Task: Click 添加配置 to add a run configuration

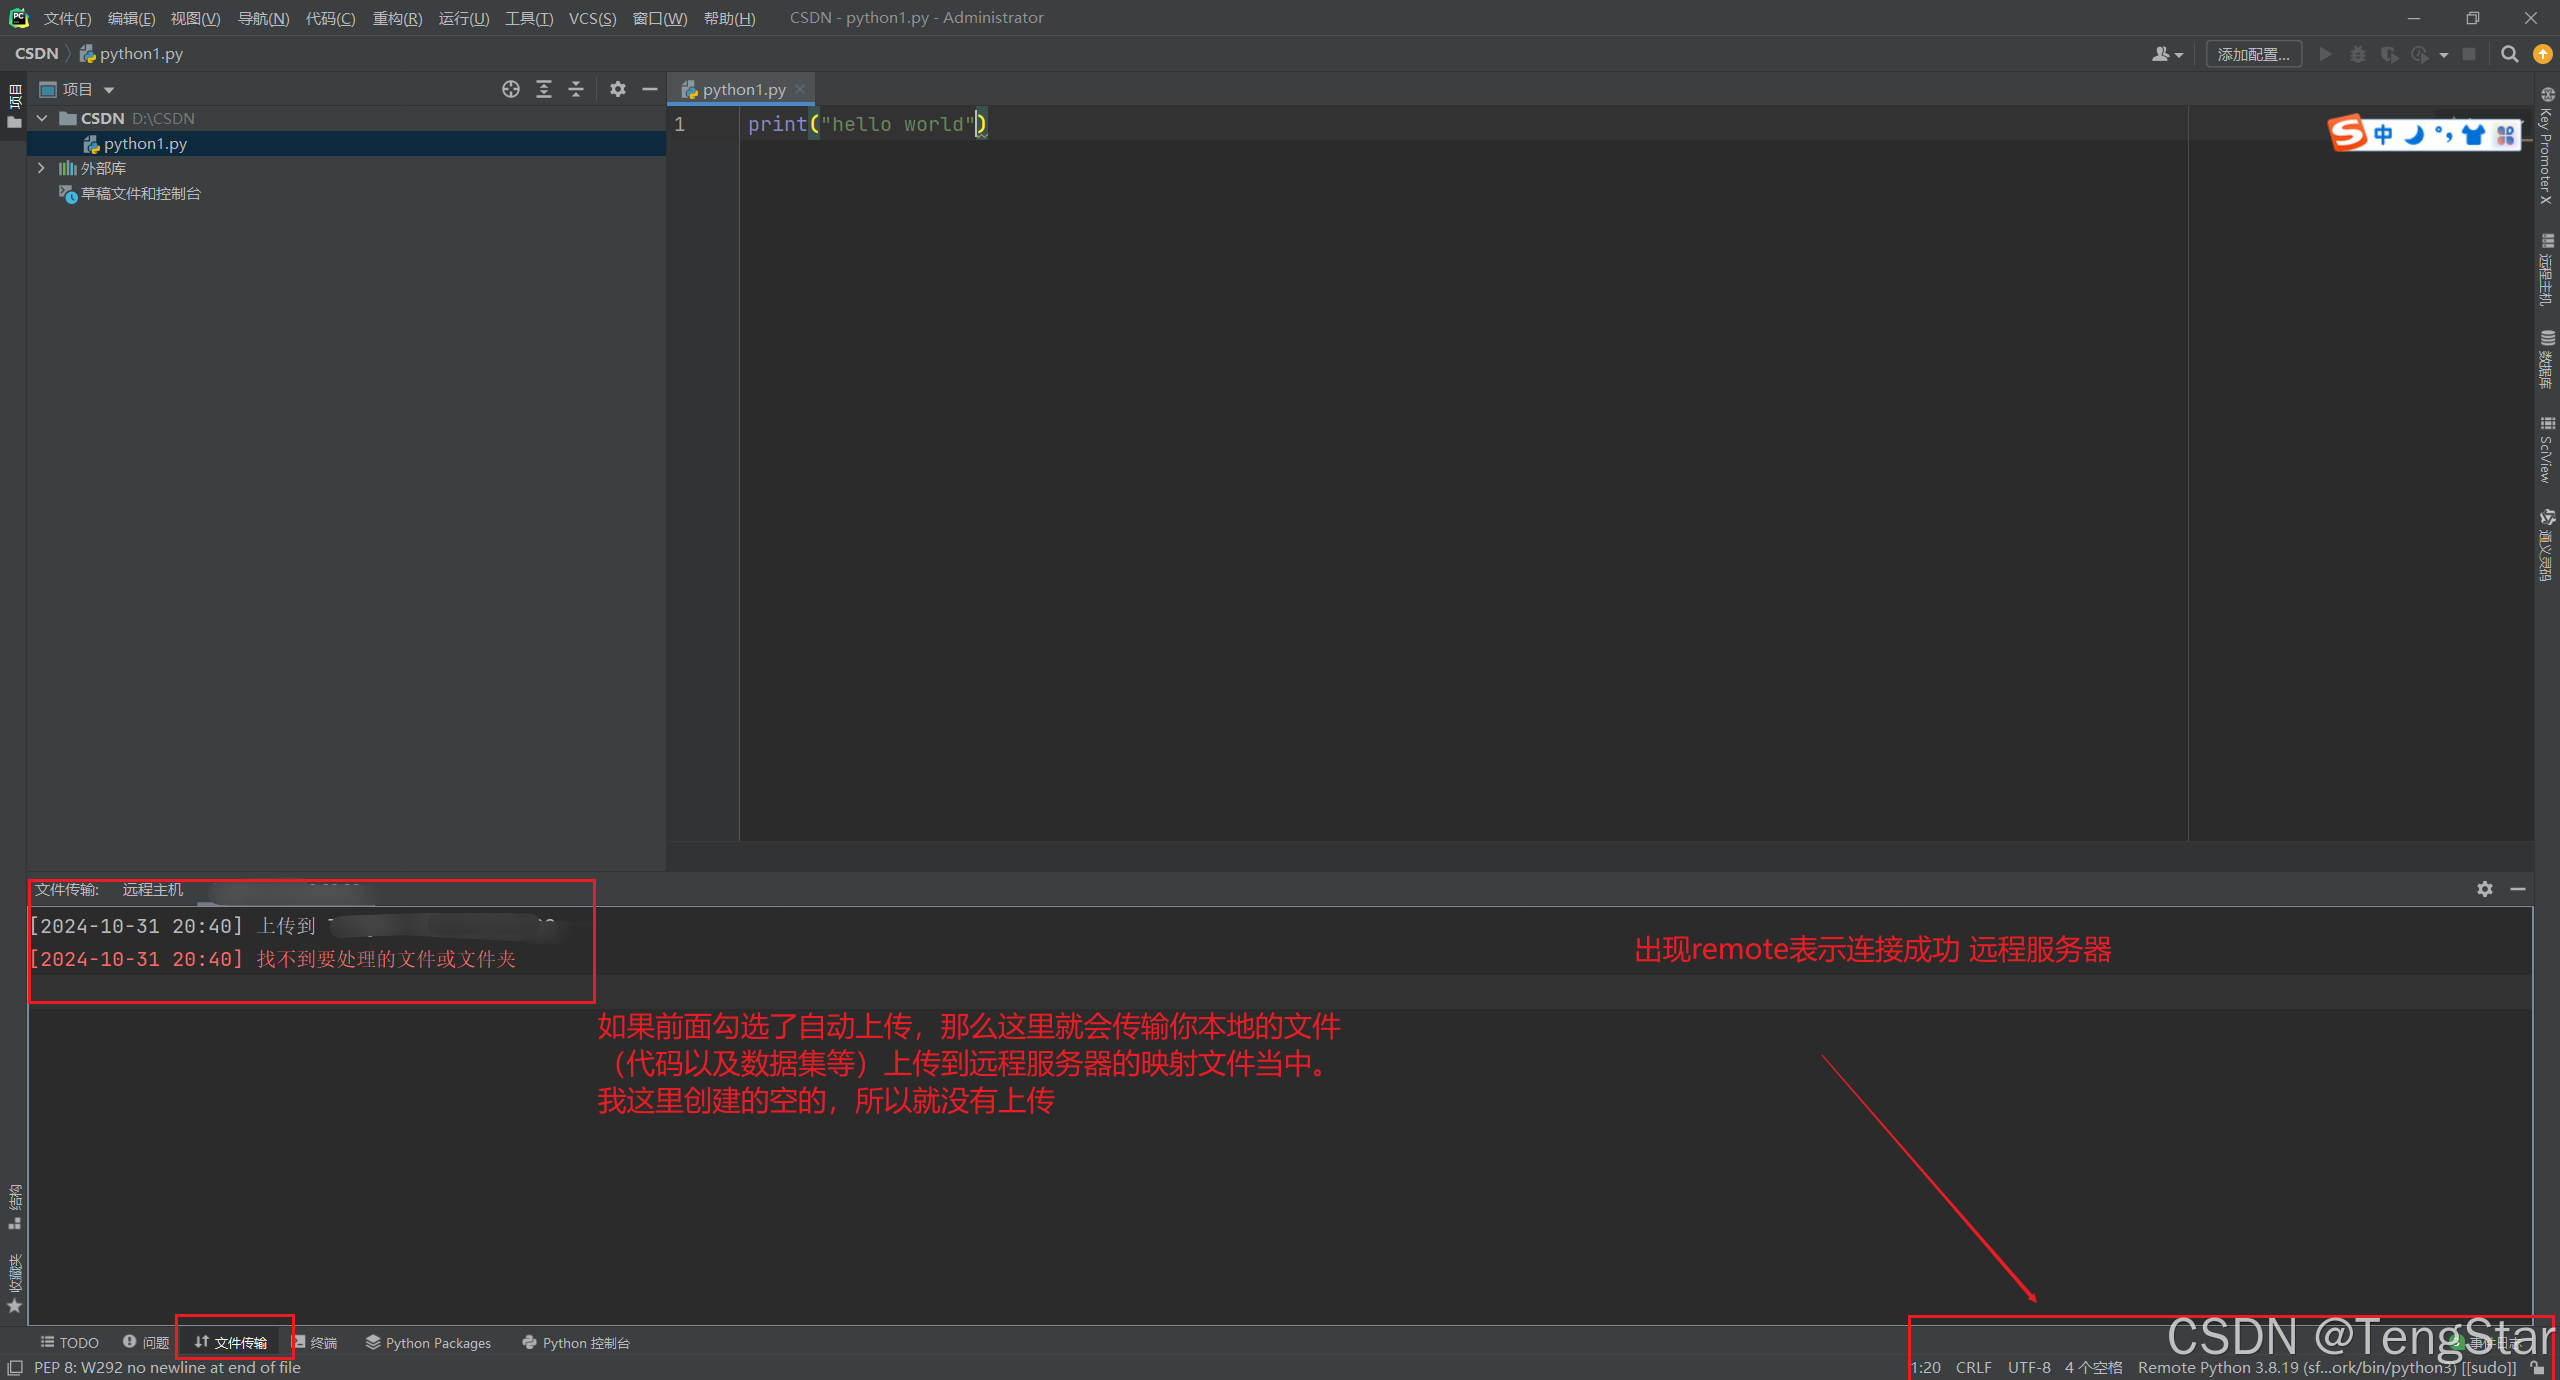Action: pos(2252,54)
